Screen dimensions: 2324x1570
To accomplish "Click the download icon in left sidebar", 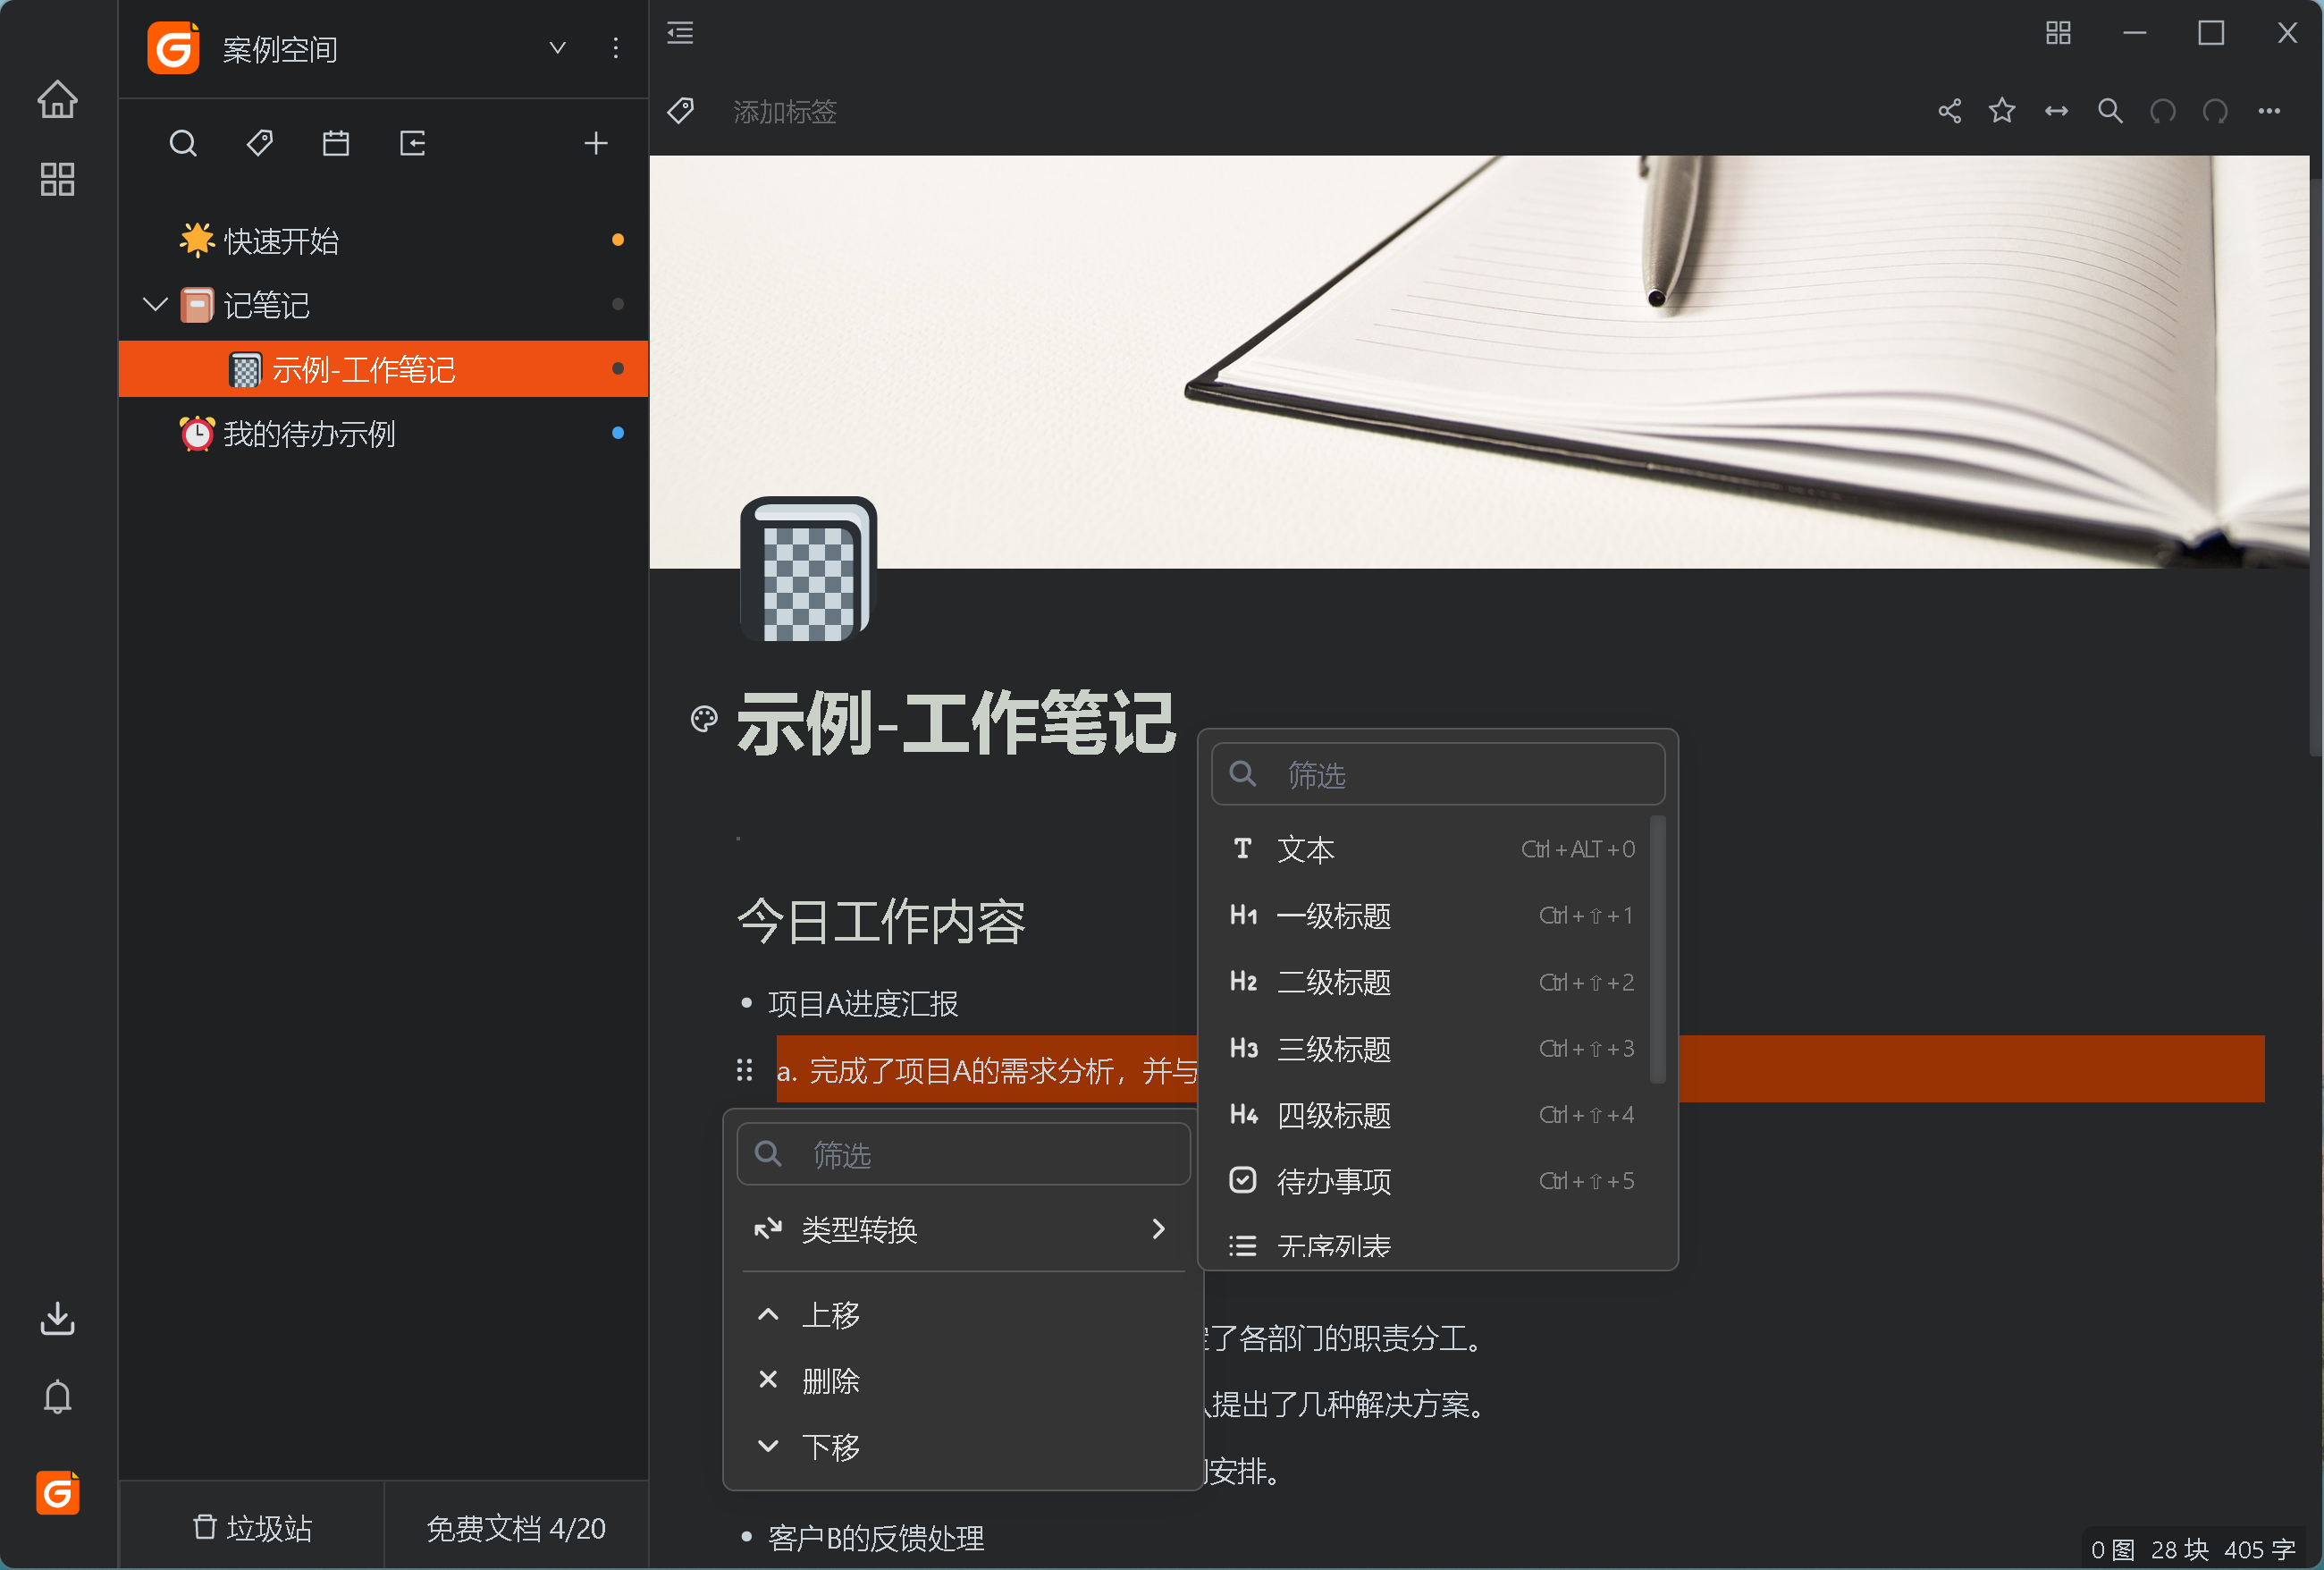I will [57, 1319].
